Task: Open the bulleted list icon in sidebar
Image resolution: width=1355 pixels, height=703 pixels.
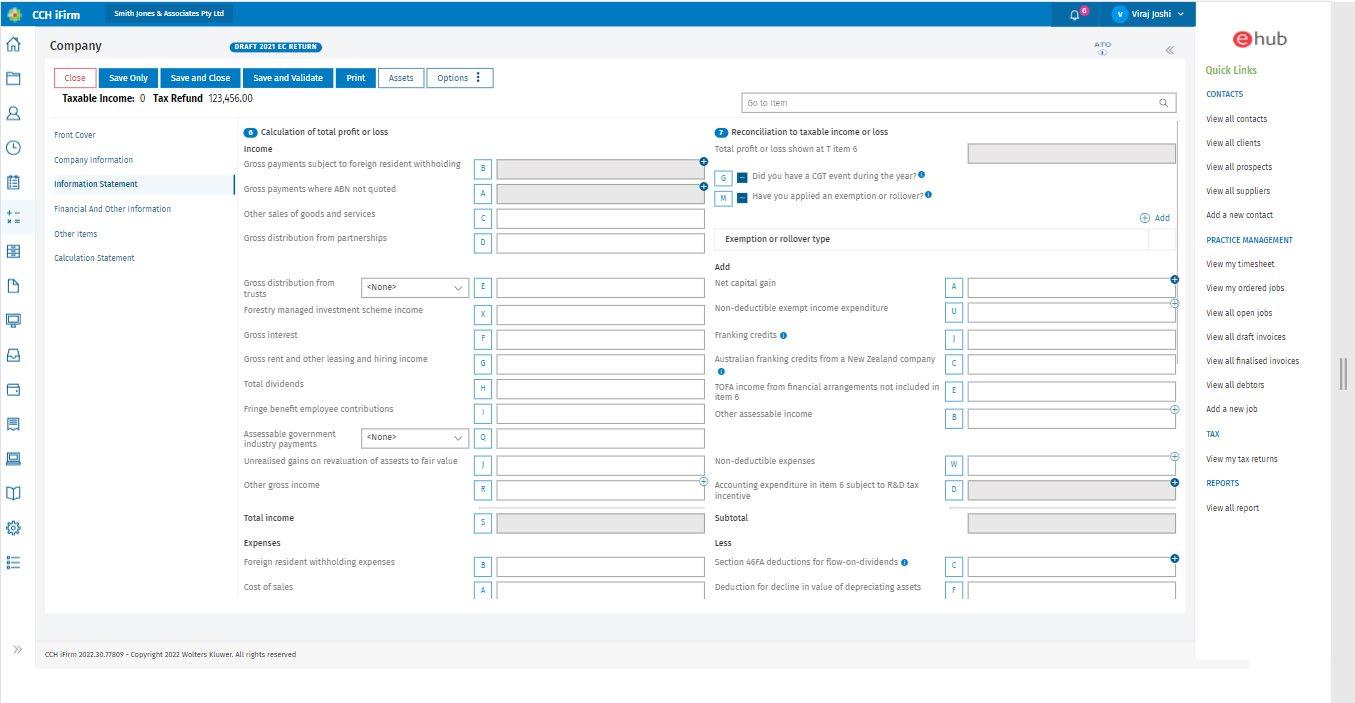Action: (x=14, y=562)
